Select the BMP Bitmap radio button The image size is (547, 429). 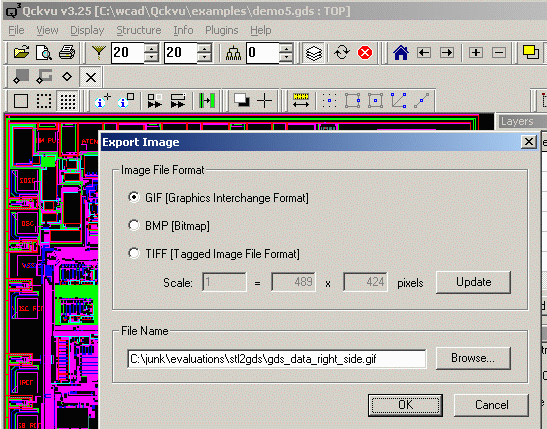134,225
